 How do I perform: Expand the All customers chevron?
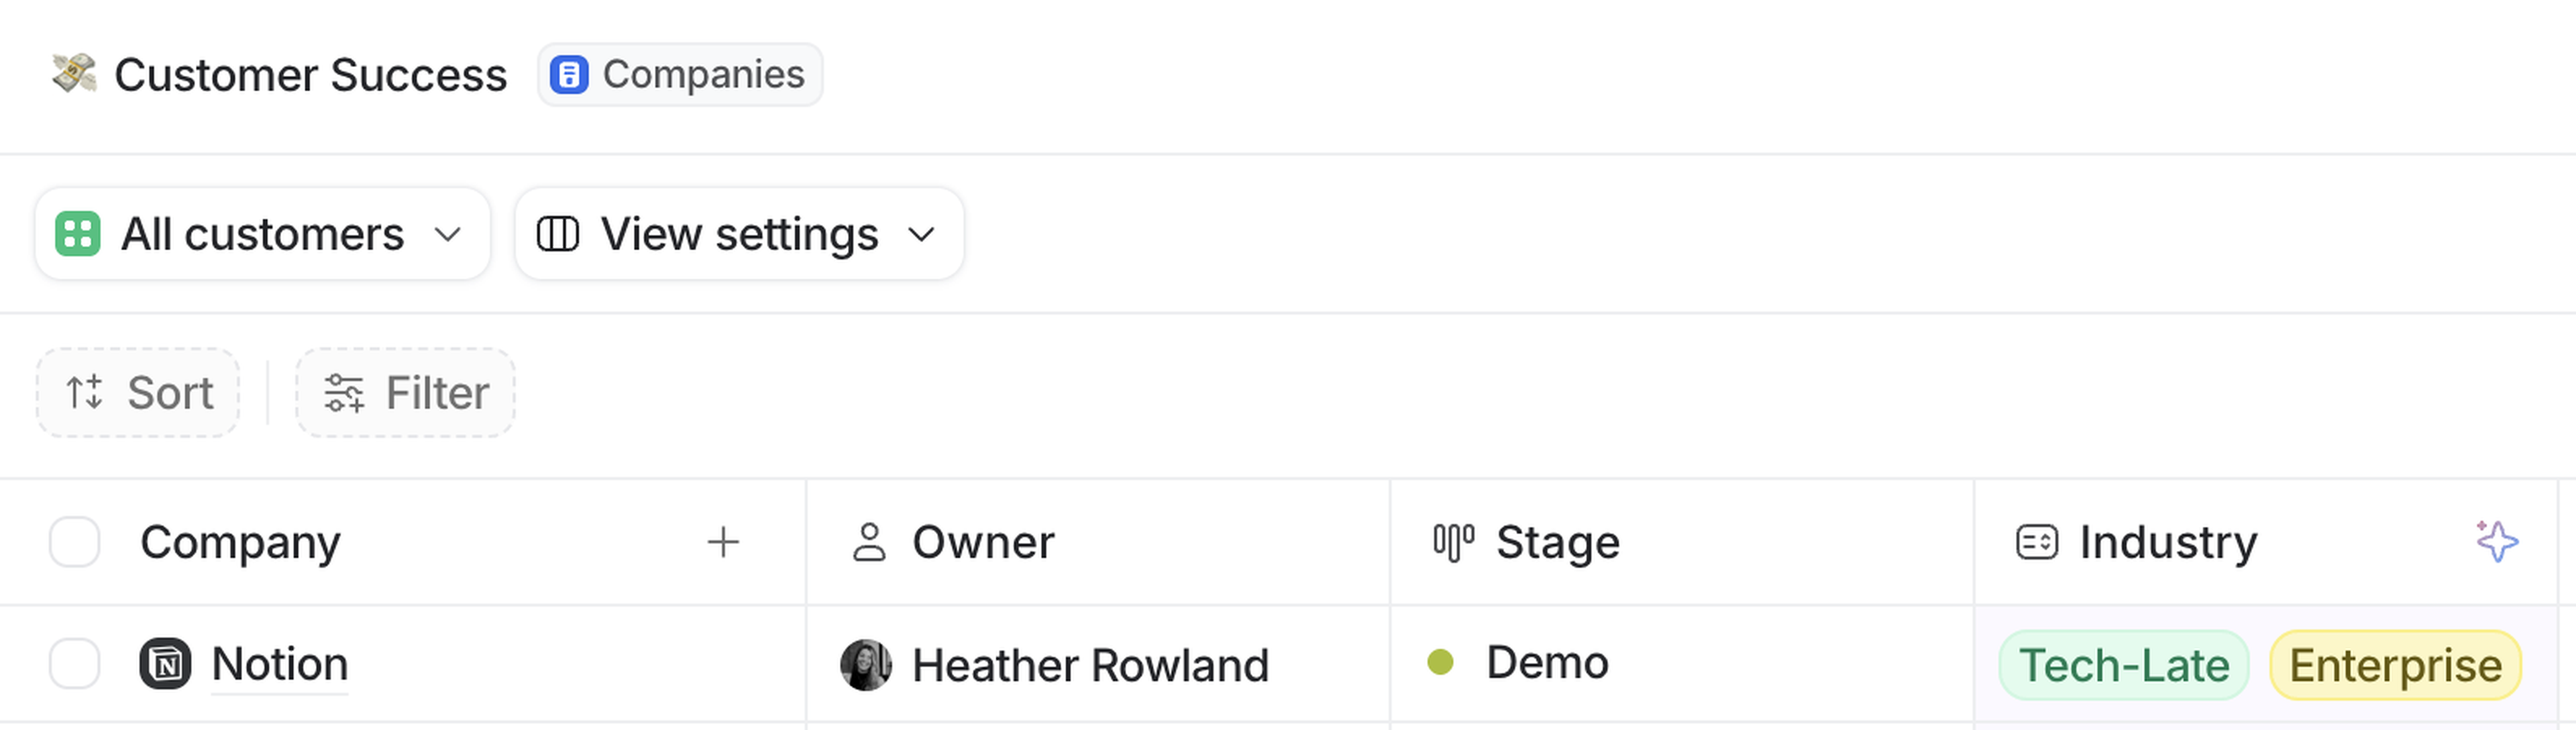[x=448, y=234]
